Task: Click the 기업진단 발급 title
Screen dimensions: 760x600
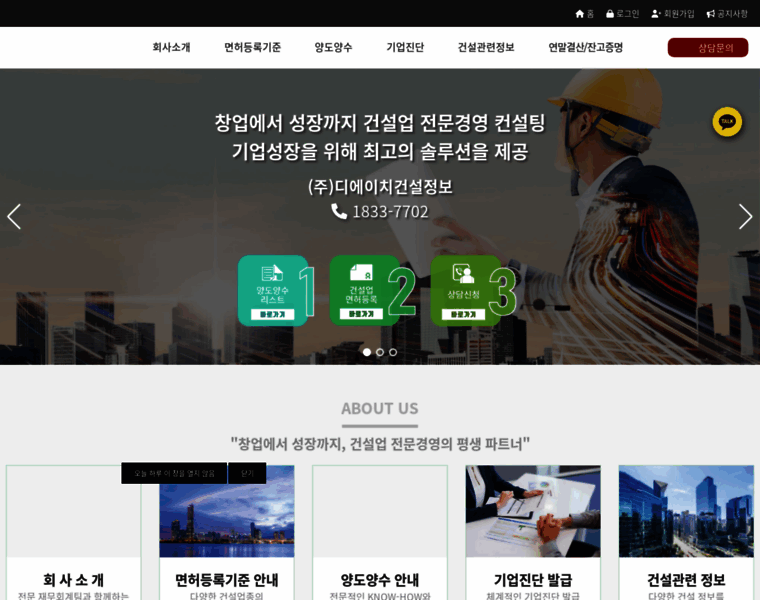Action: click(533, 580)
